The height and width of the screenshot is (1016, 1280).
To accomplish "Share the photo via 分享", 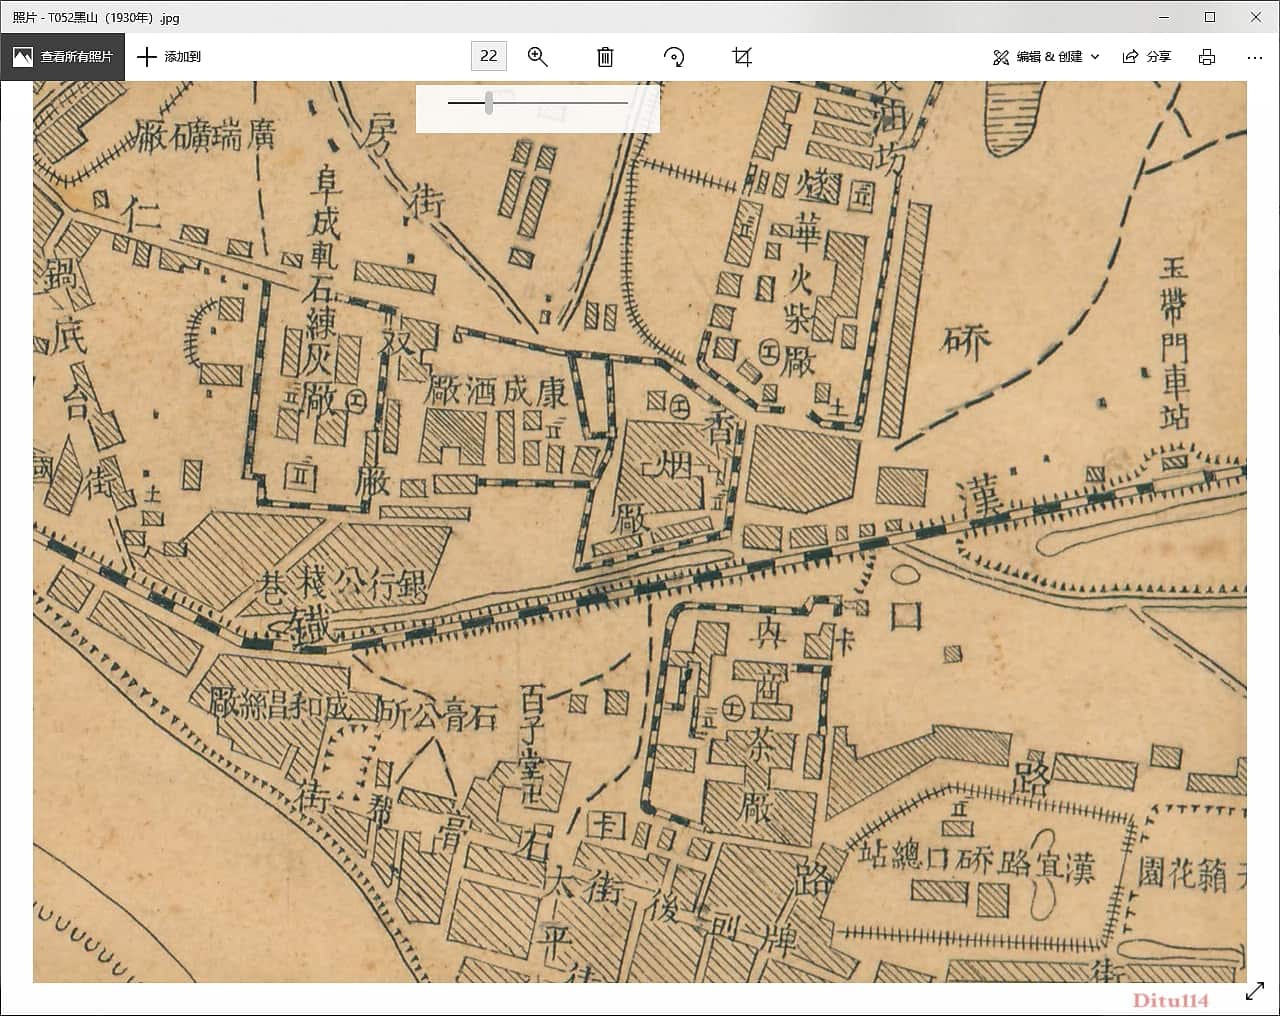I will coord(1147,57).
